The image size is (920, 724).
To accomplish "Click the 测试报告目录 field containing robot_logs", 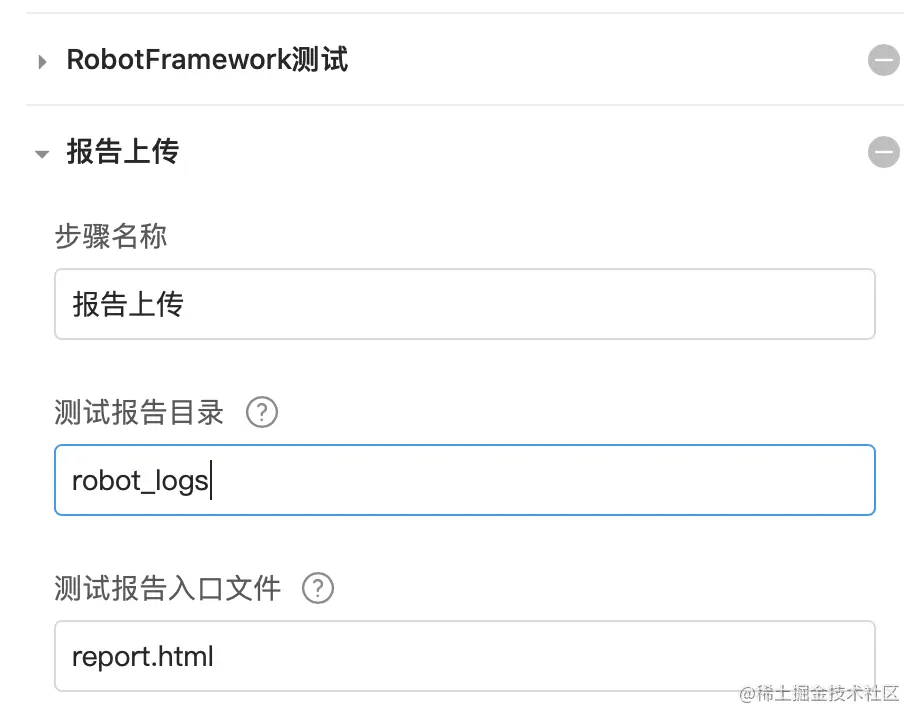I will (464, 480).
